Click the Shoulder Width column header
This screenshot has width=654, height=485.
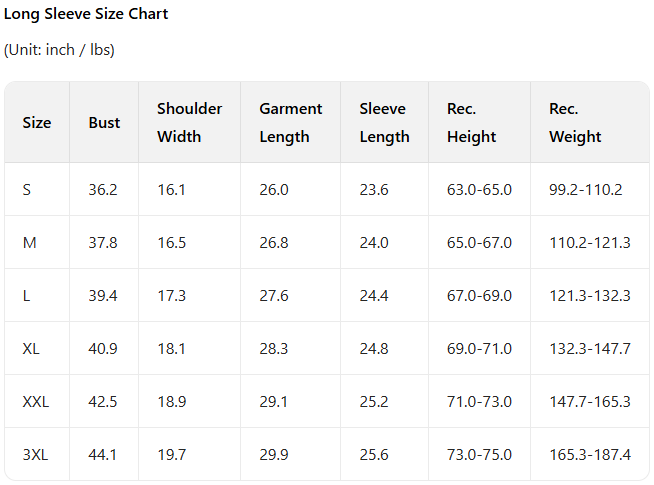[x=190, y=123]
